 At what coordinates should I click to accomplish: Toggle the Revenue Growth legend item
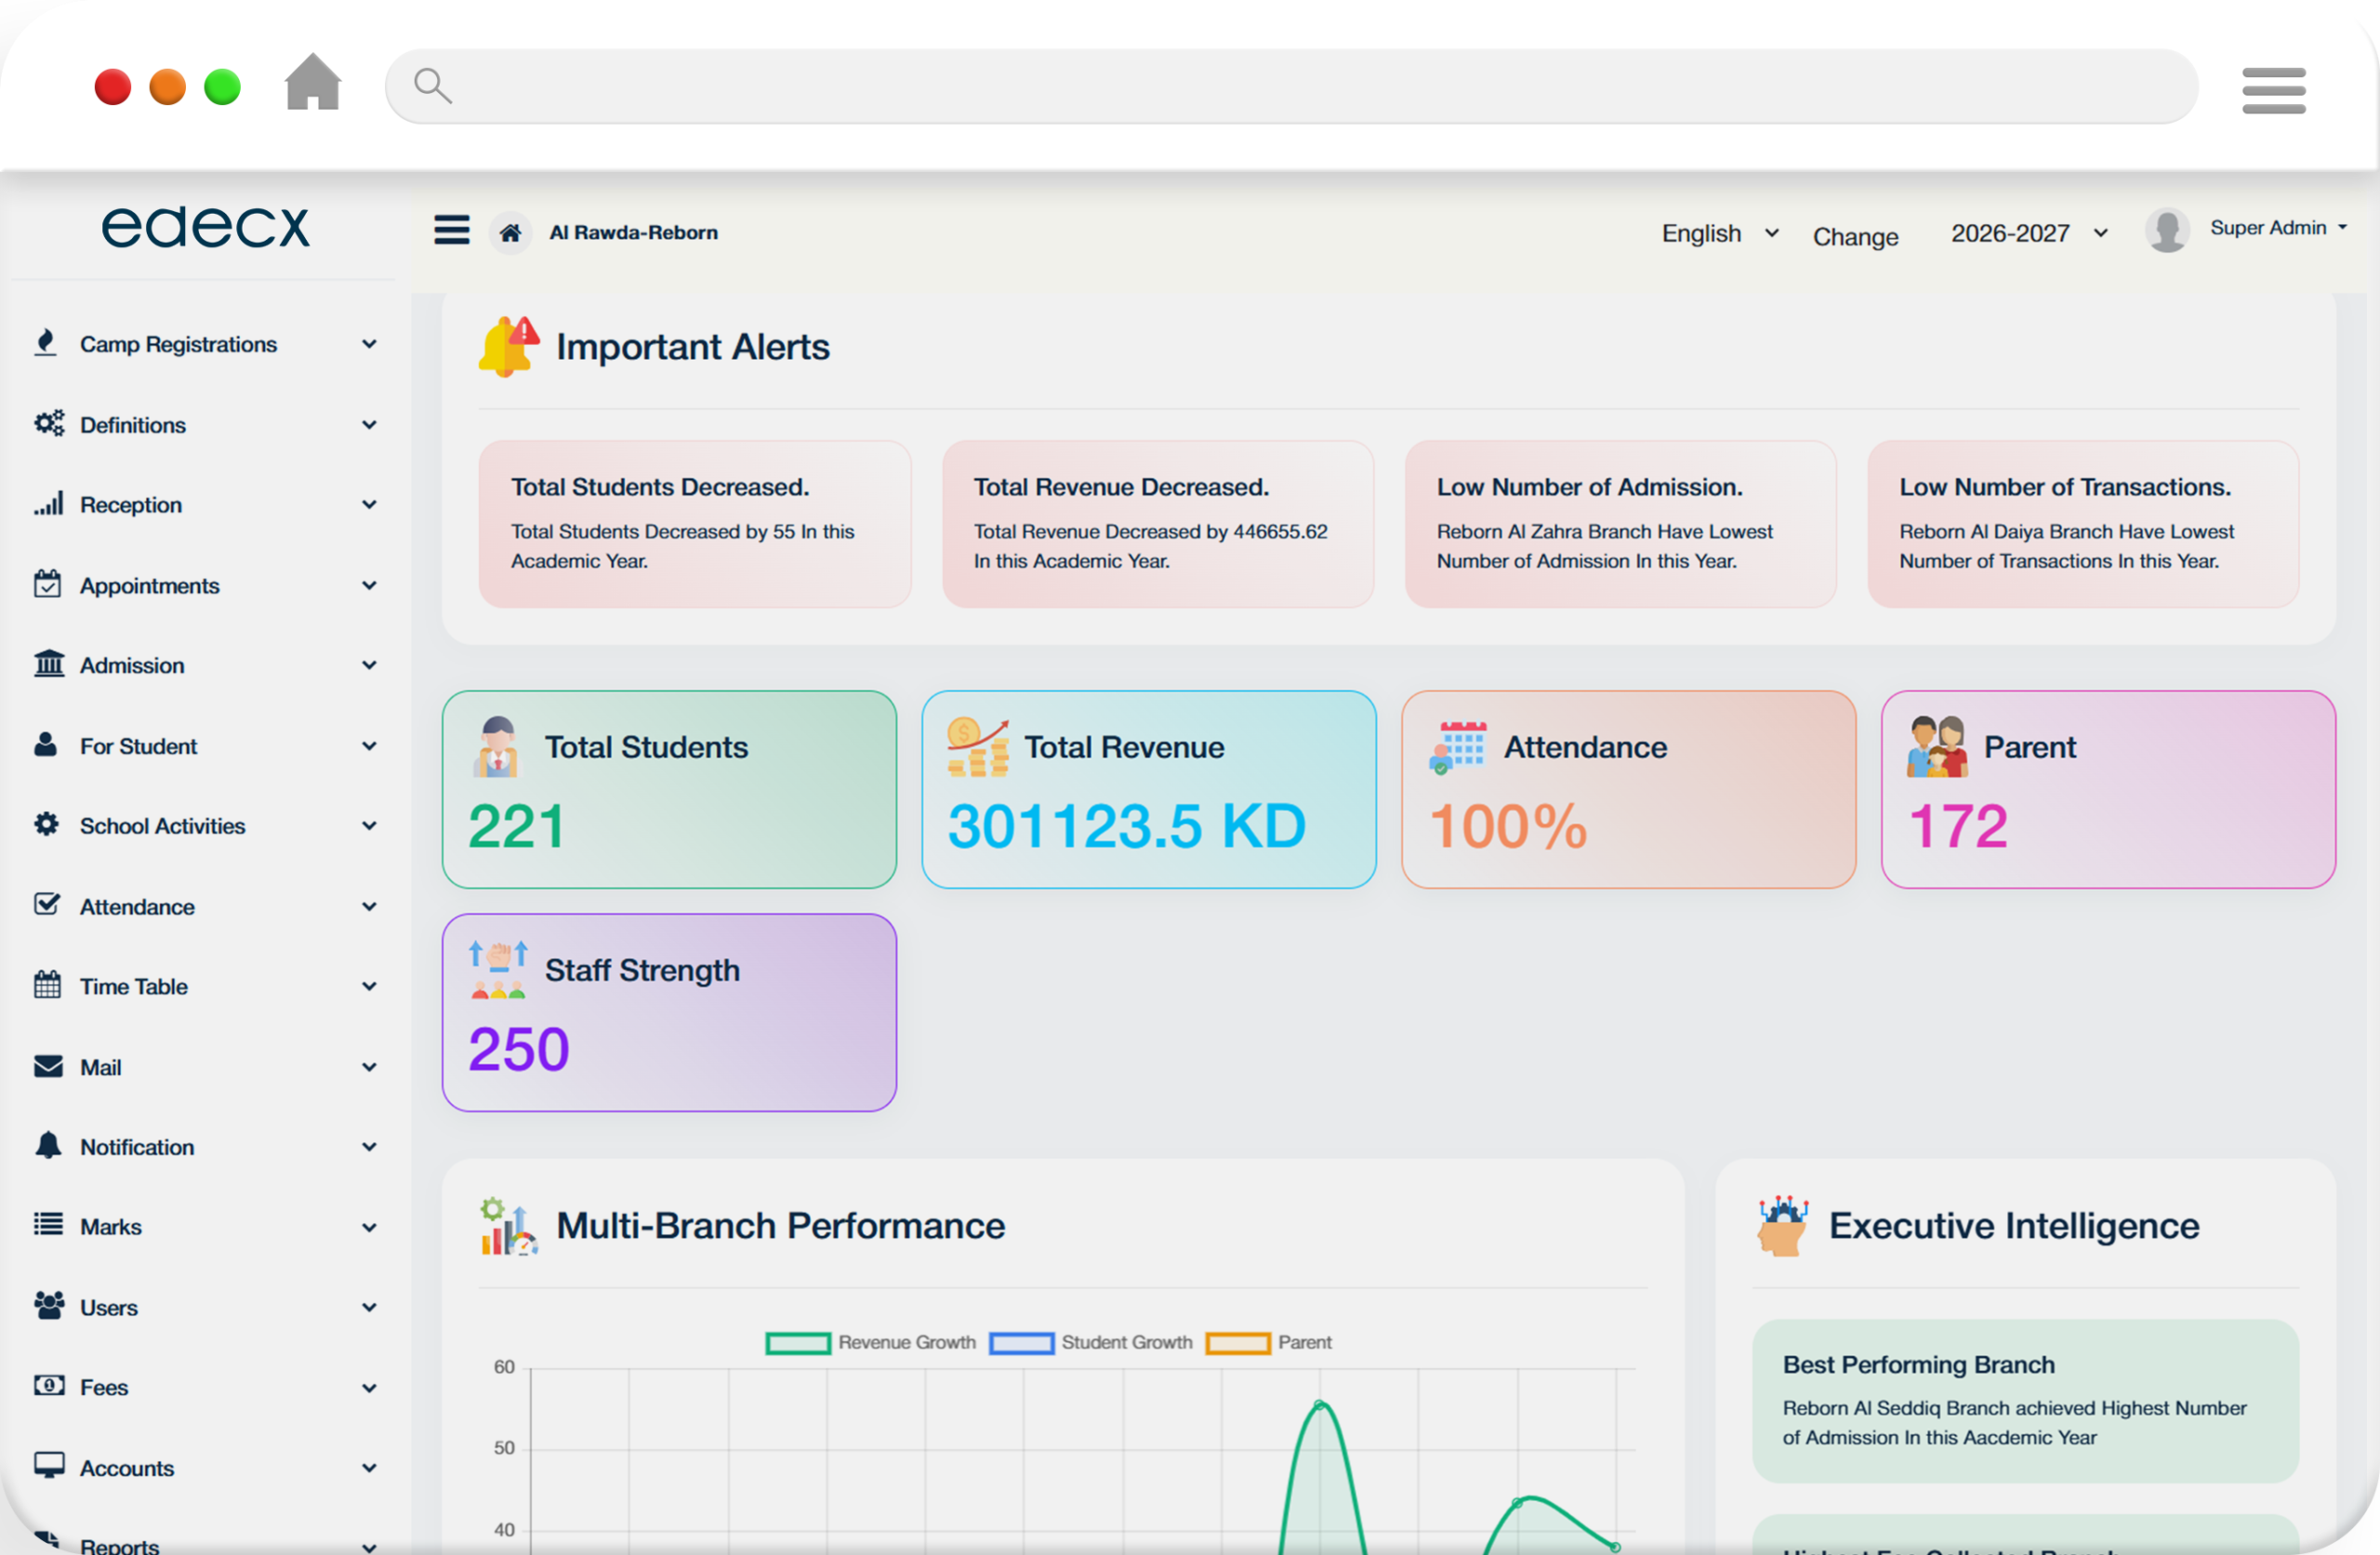tap(870, 1343)
